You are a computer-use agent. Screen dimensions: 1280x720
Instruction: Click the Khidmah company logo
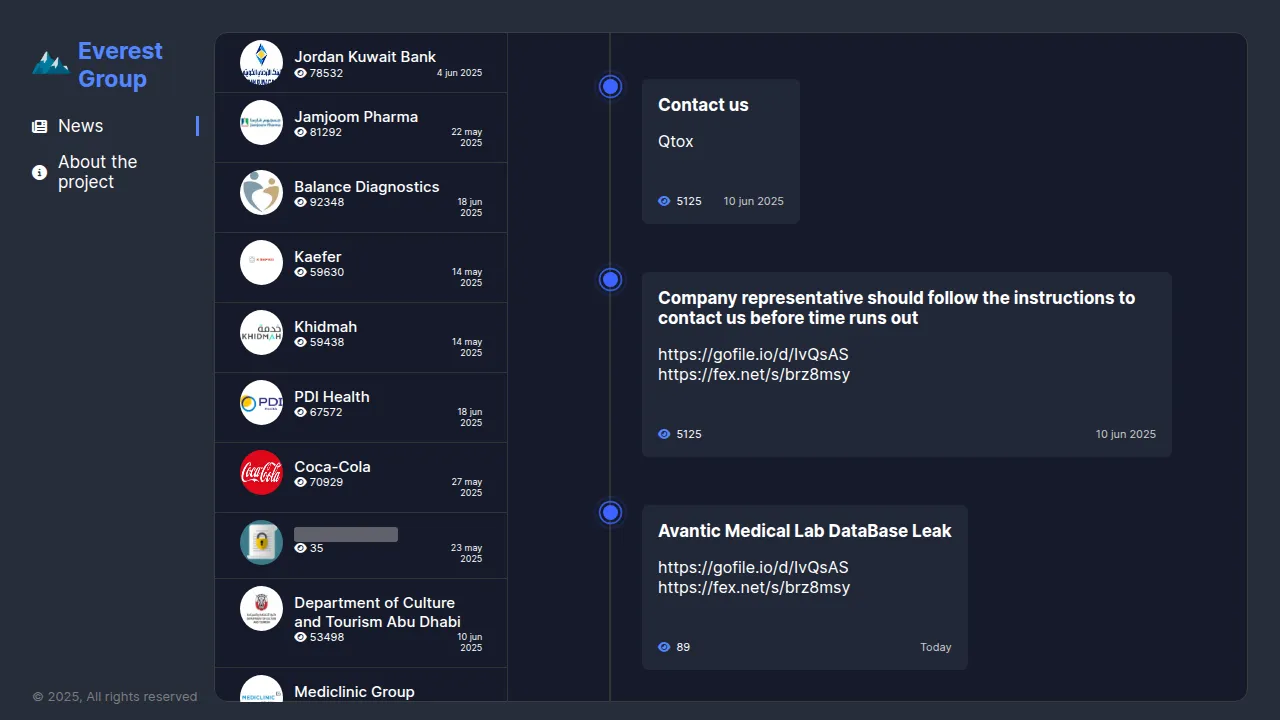pos(261,333)
